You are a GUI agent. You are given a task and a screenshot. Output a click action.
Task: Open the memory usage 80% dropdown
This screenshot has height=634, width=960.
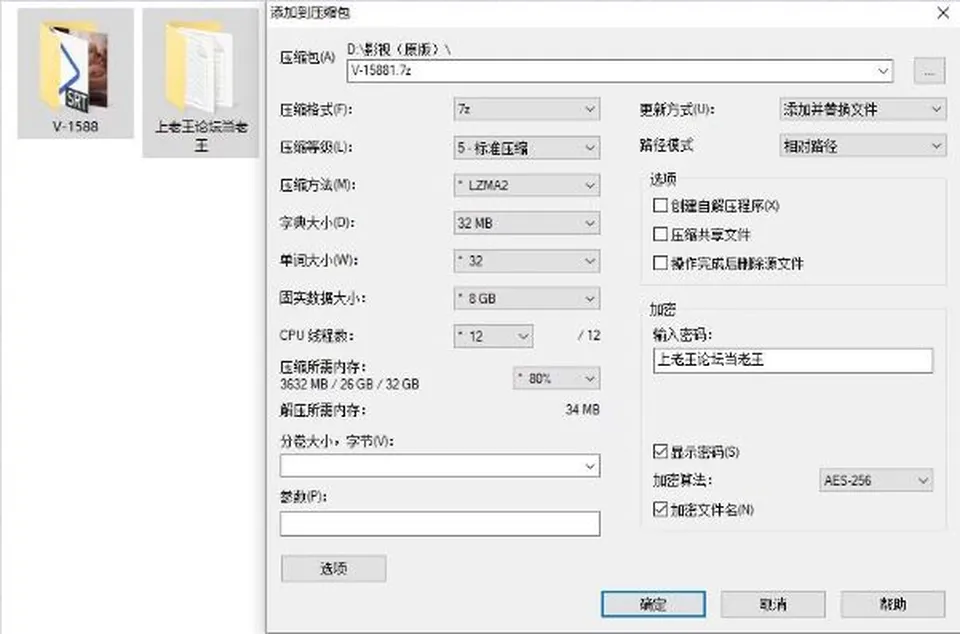(557, 378)
